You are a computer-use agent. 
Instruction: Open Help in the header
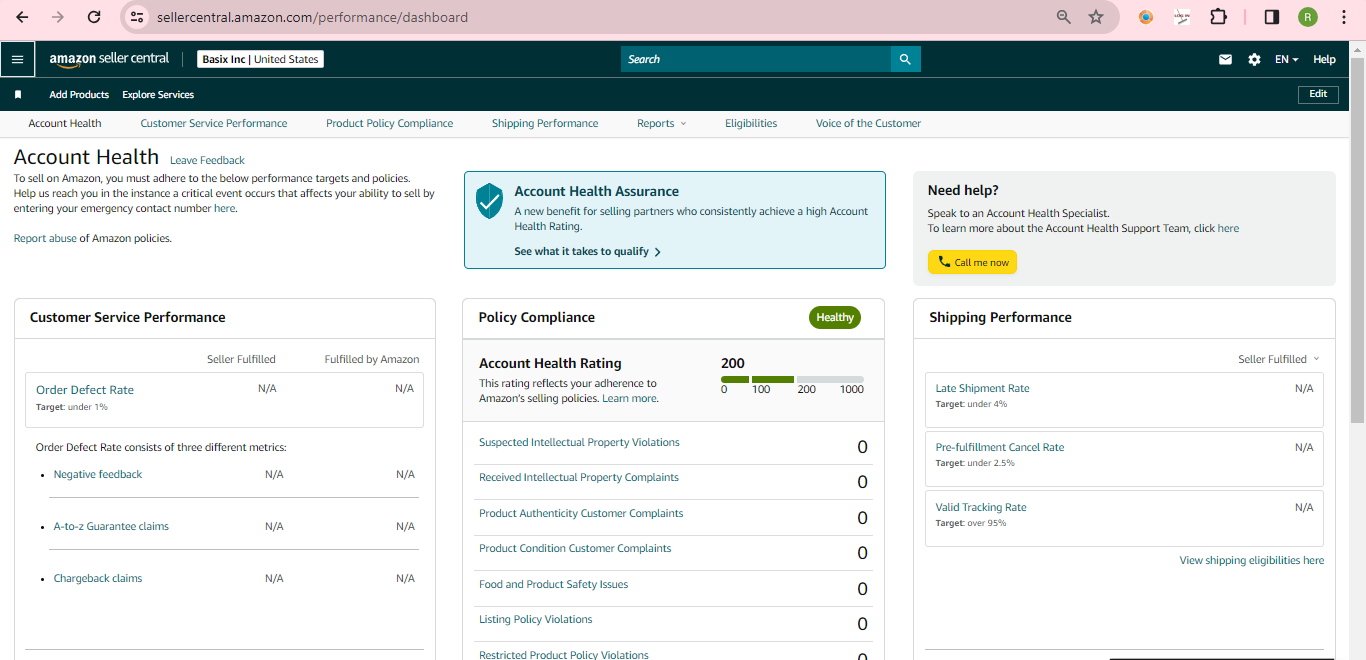coord(1324,59)
